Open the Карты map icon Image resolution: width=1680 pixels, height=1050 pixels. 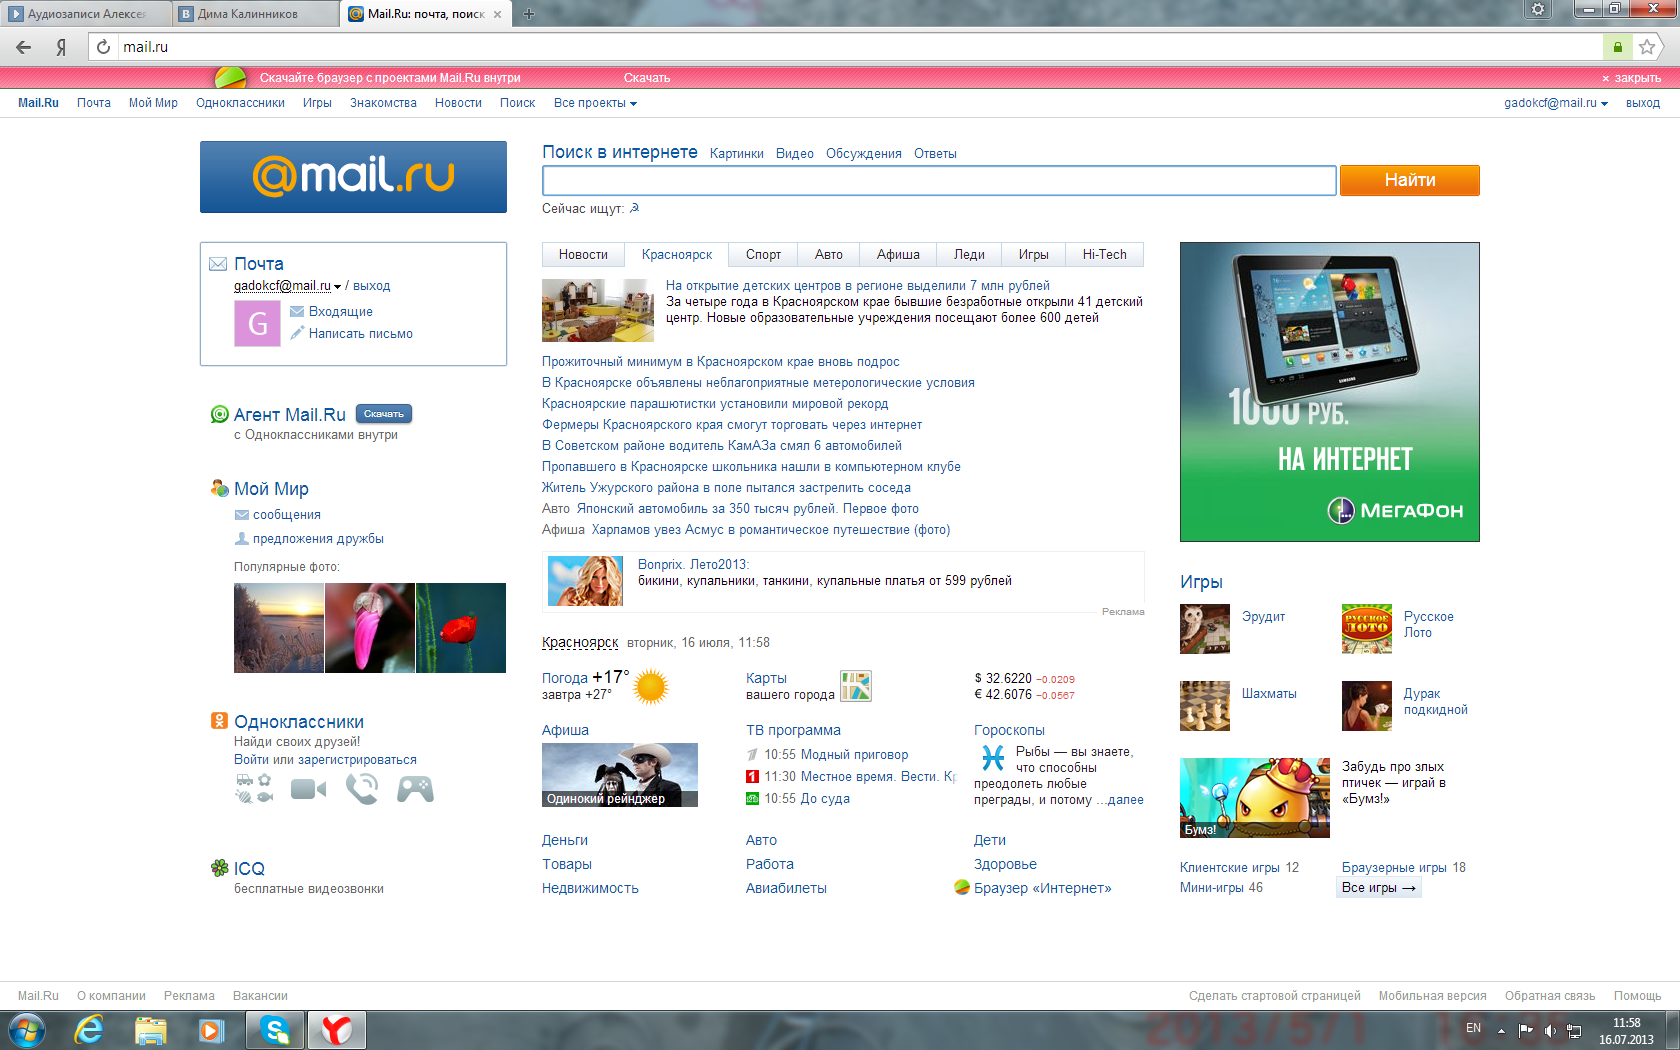856,686
